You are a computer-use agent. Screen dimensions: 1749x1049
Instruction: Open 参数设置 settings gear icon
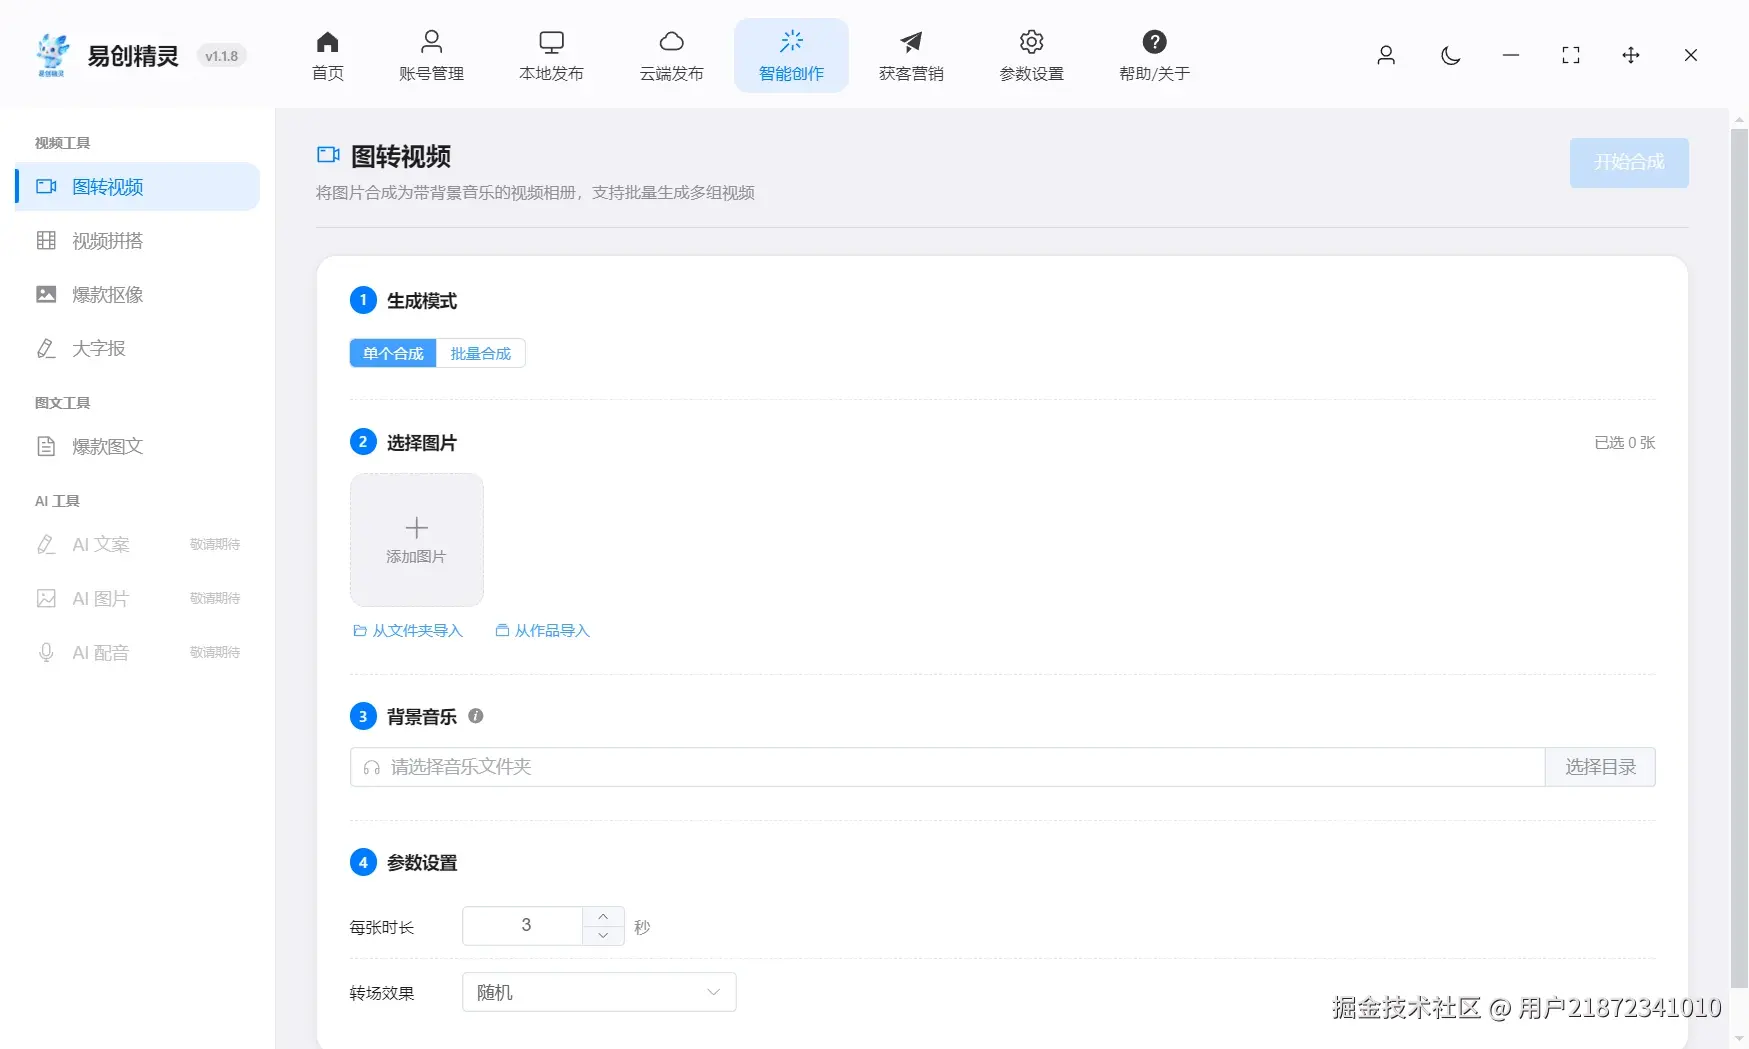click(1030, 55)
